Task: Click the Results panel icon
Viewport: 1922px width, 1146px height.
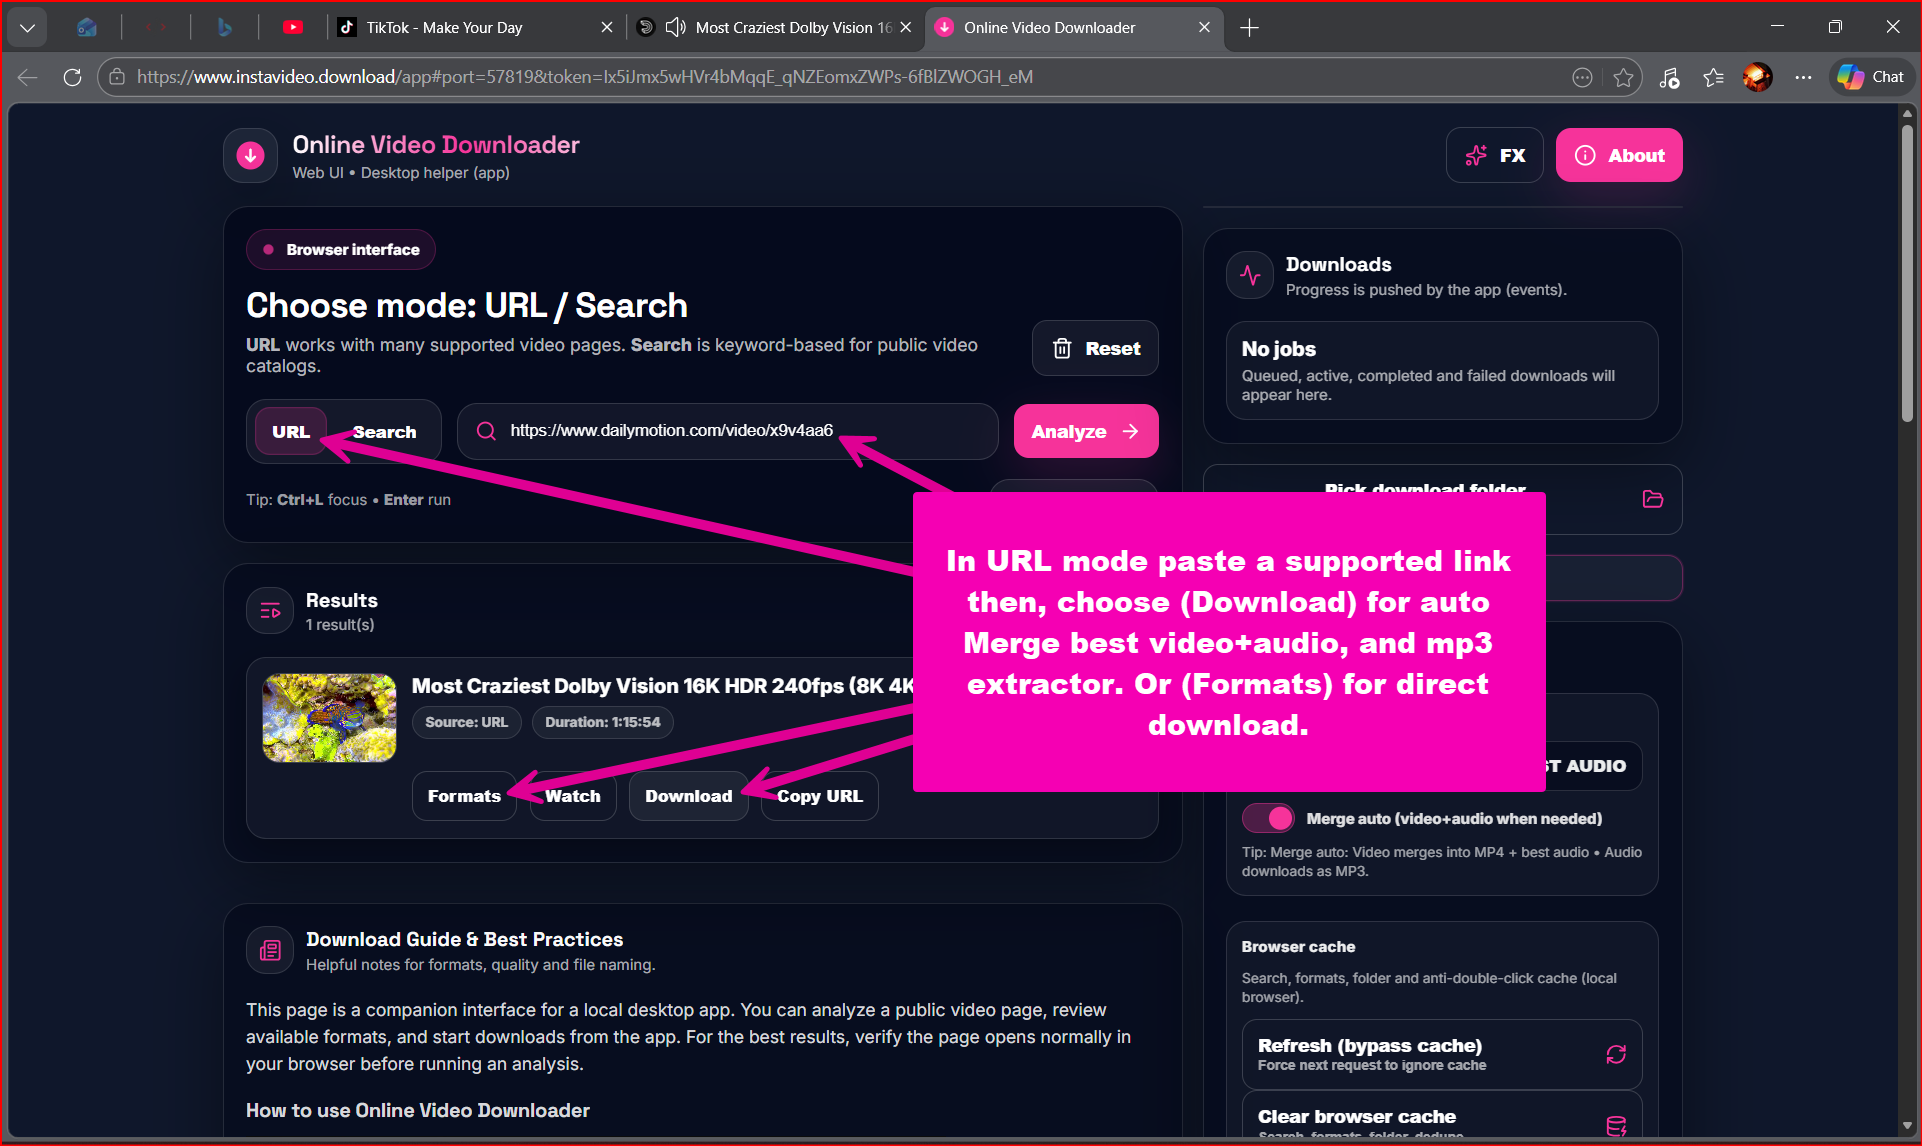Action: tap(269, 610)
